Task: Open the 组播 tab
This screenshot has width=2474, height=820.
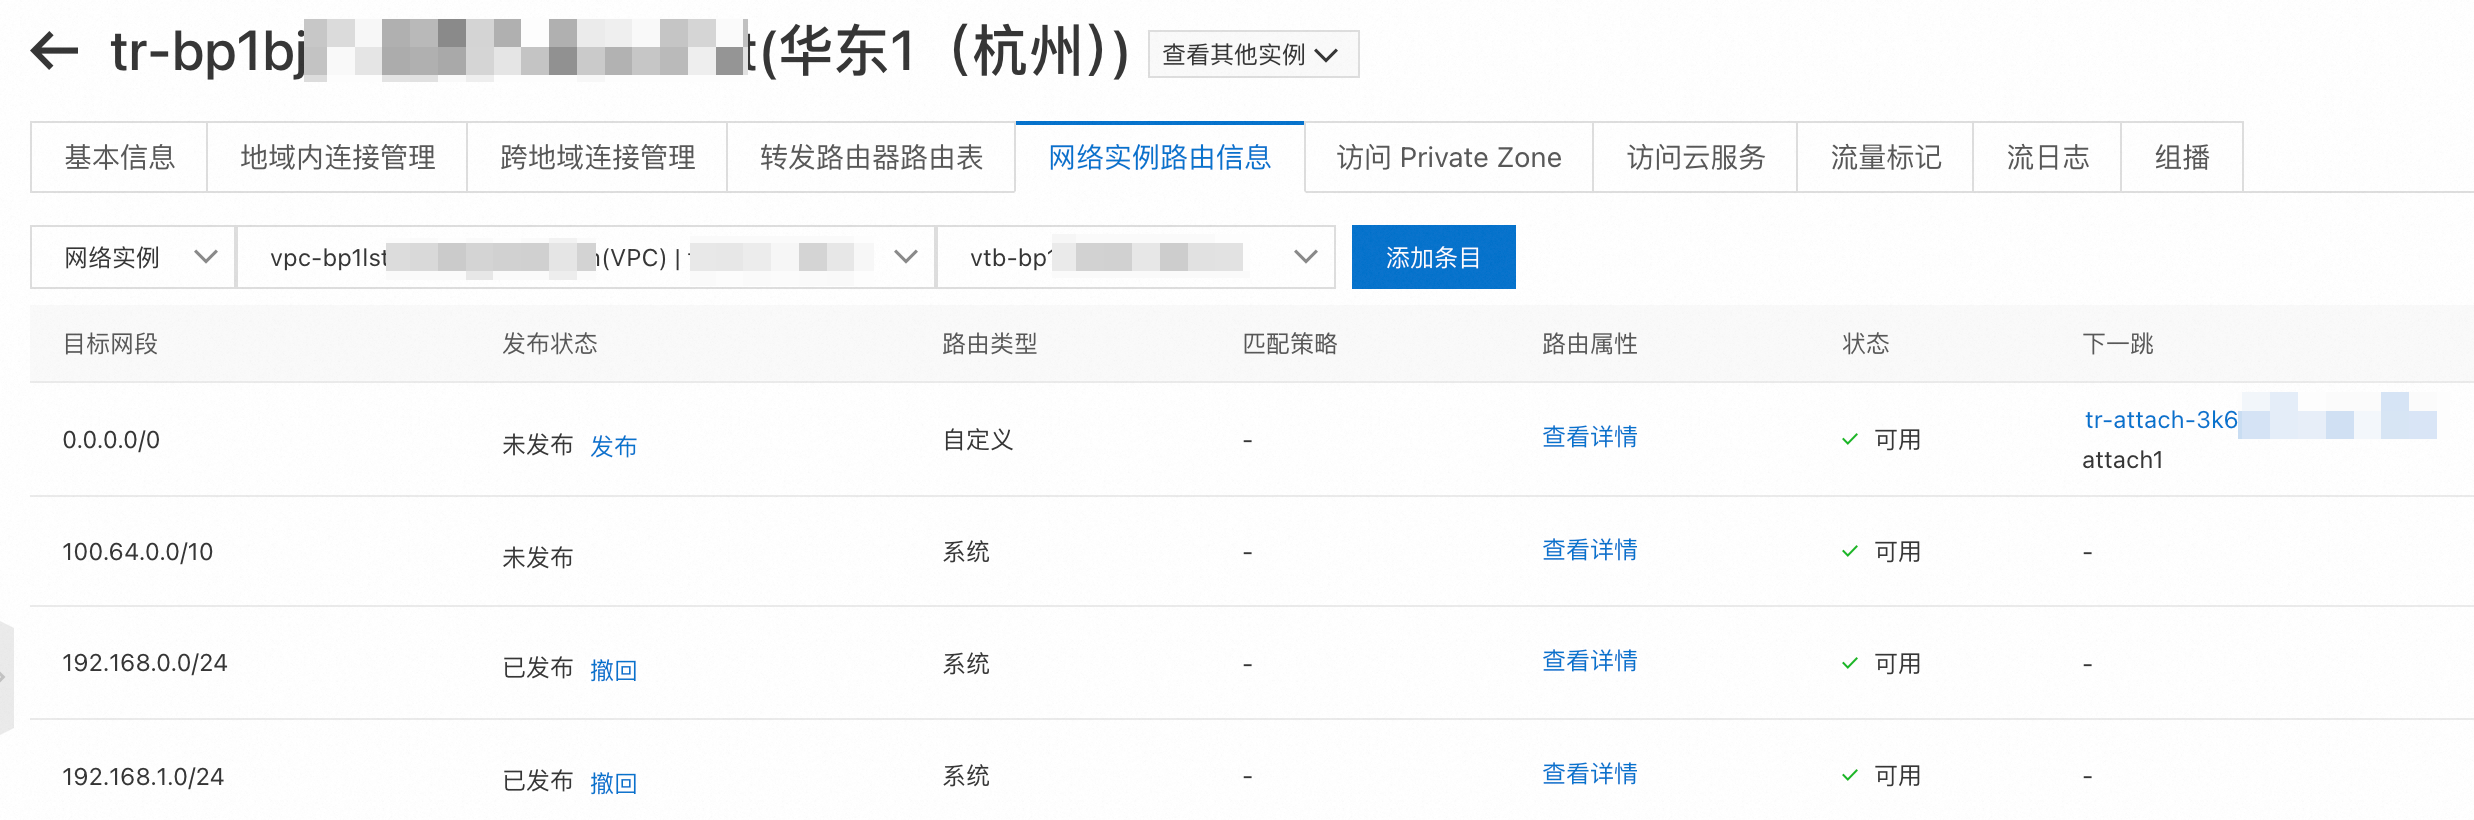Action: click(x=2181, y=158)
